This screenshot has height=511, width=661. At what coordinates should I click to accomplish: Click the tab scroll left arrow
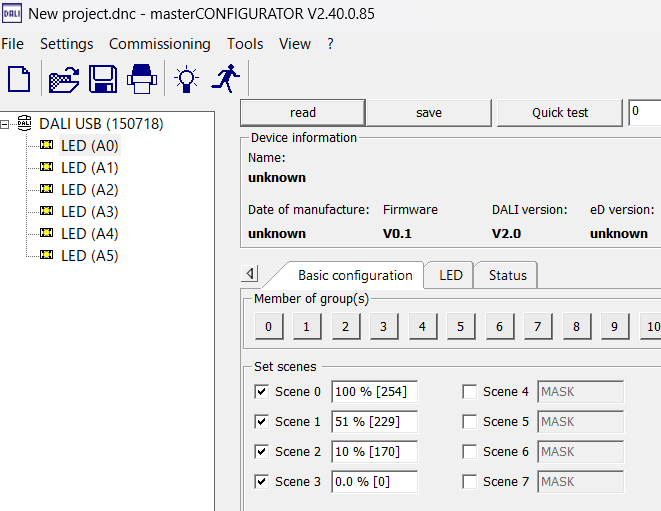(x=250, y=274)
